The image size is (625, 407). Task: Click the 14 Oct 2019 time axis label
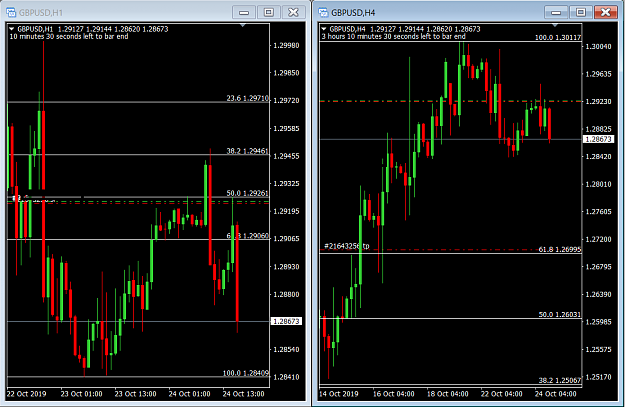(x=339, y=394)
